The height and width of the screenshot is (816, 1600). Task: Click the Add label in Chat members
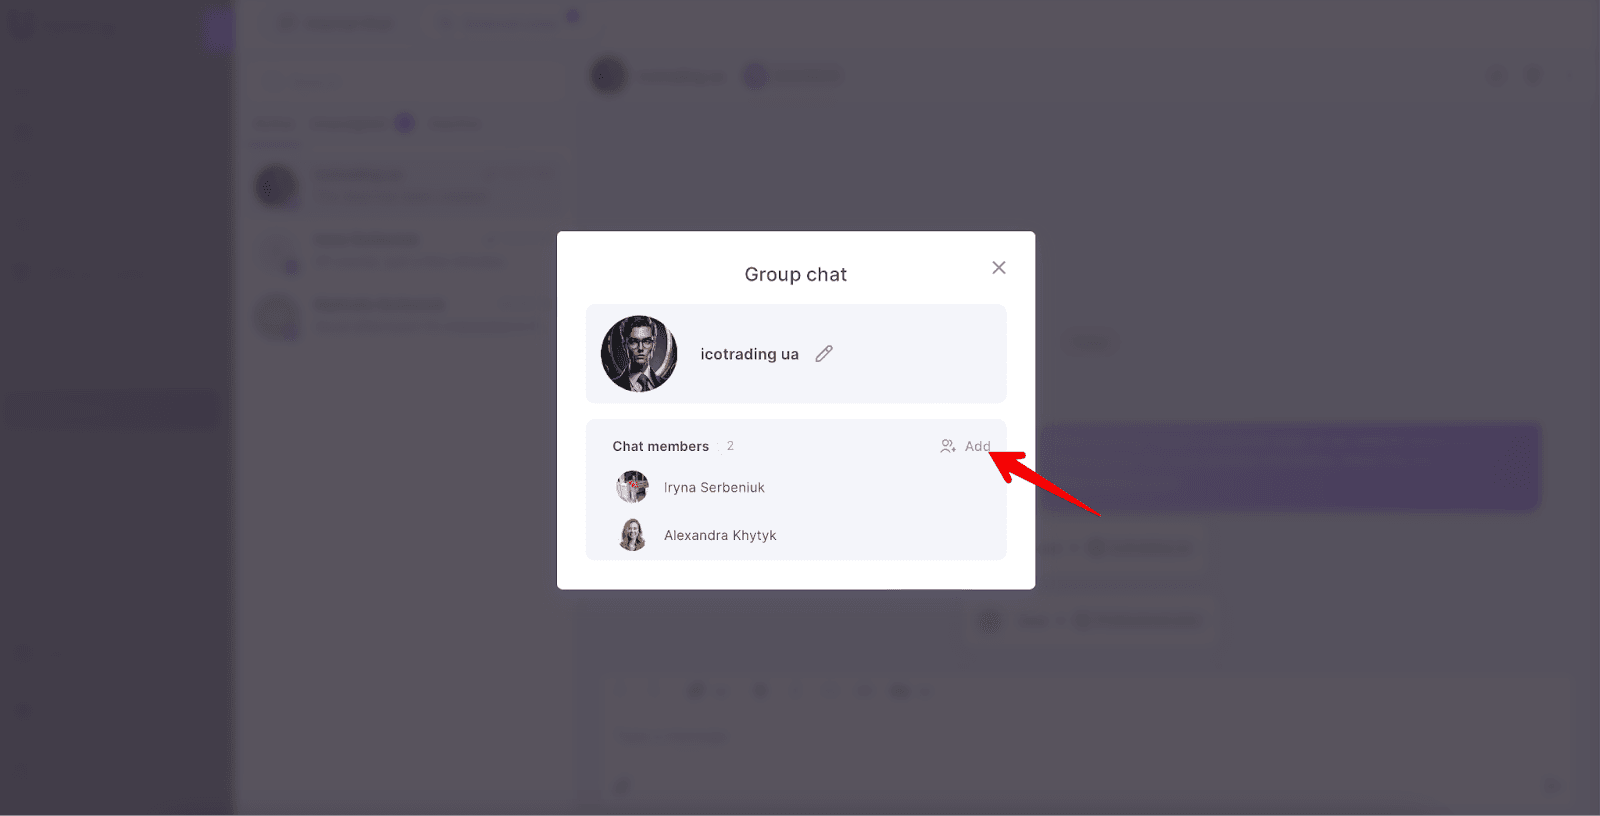click(x=977, y=446)
